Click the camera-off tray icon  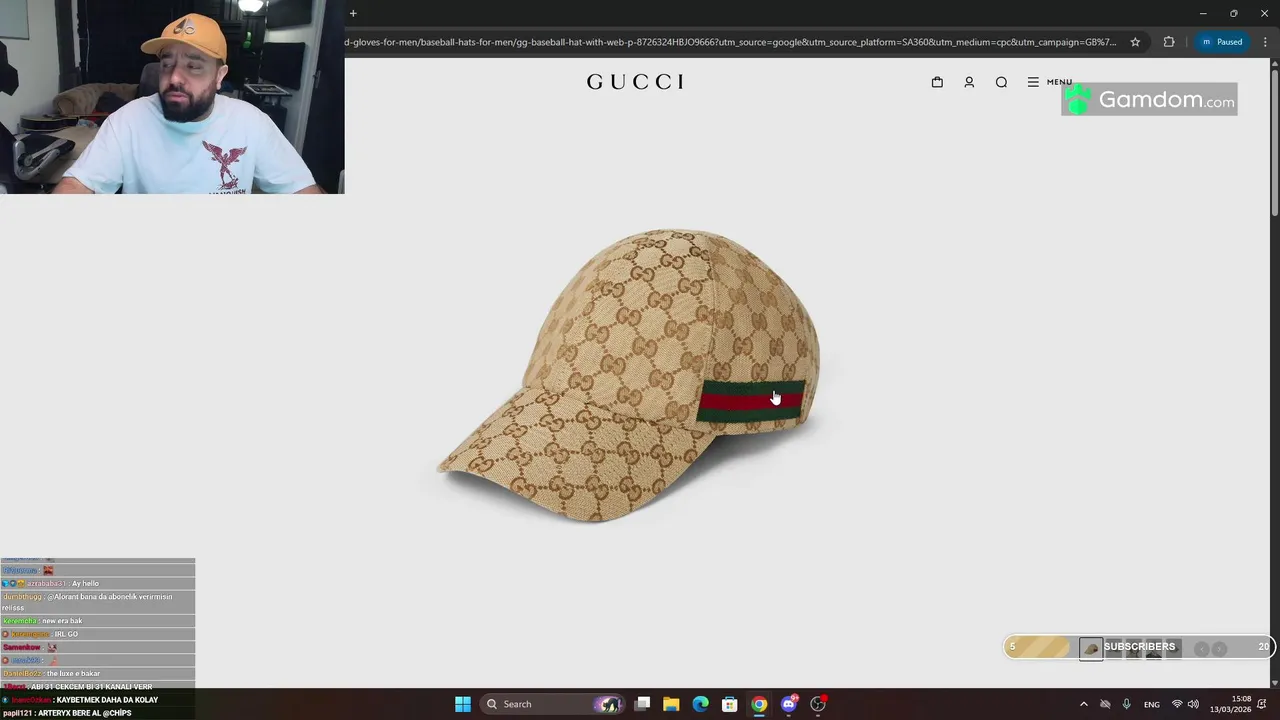(1105, 704)
